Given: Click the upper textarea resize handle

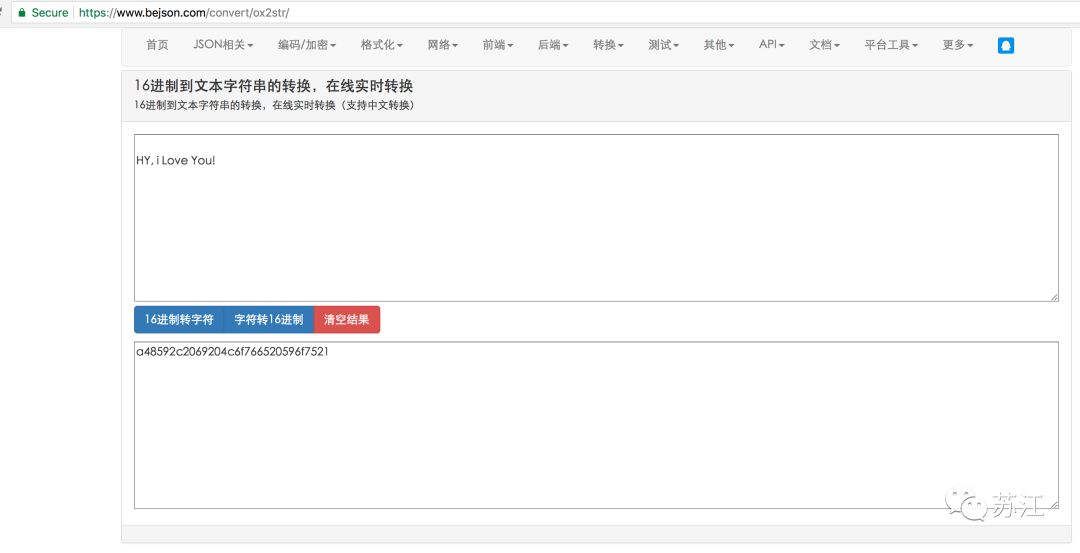Looking at the screenshot, I should 1054,297.
